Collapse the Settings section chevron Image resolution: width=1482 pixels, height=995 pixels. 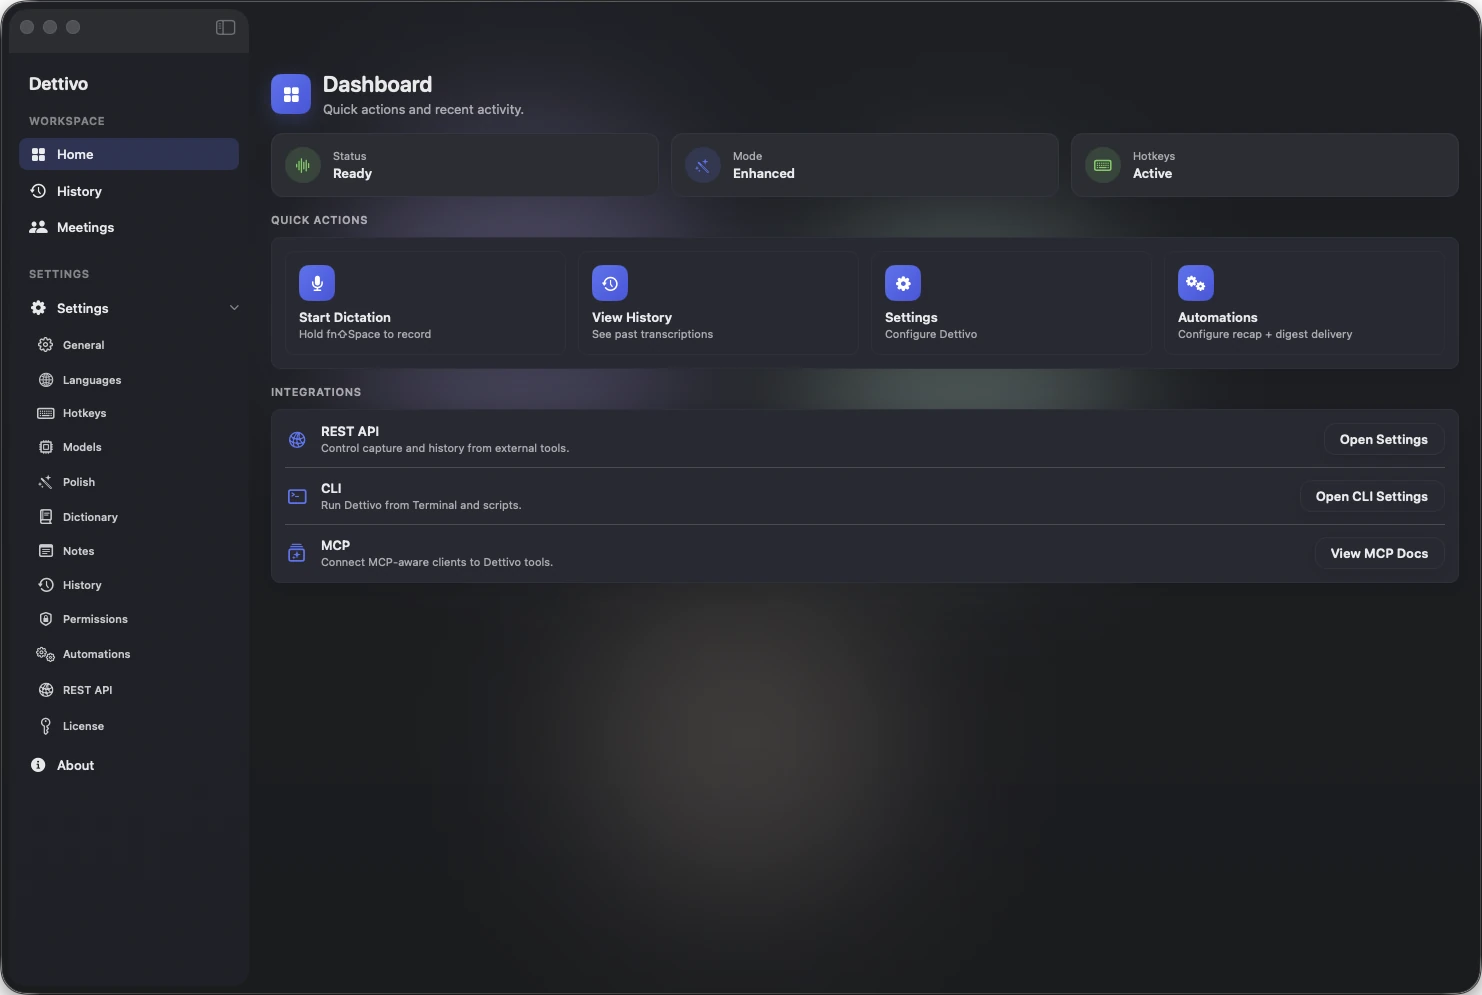pos(234,308)
